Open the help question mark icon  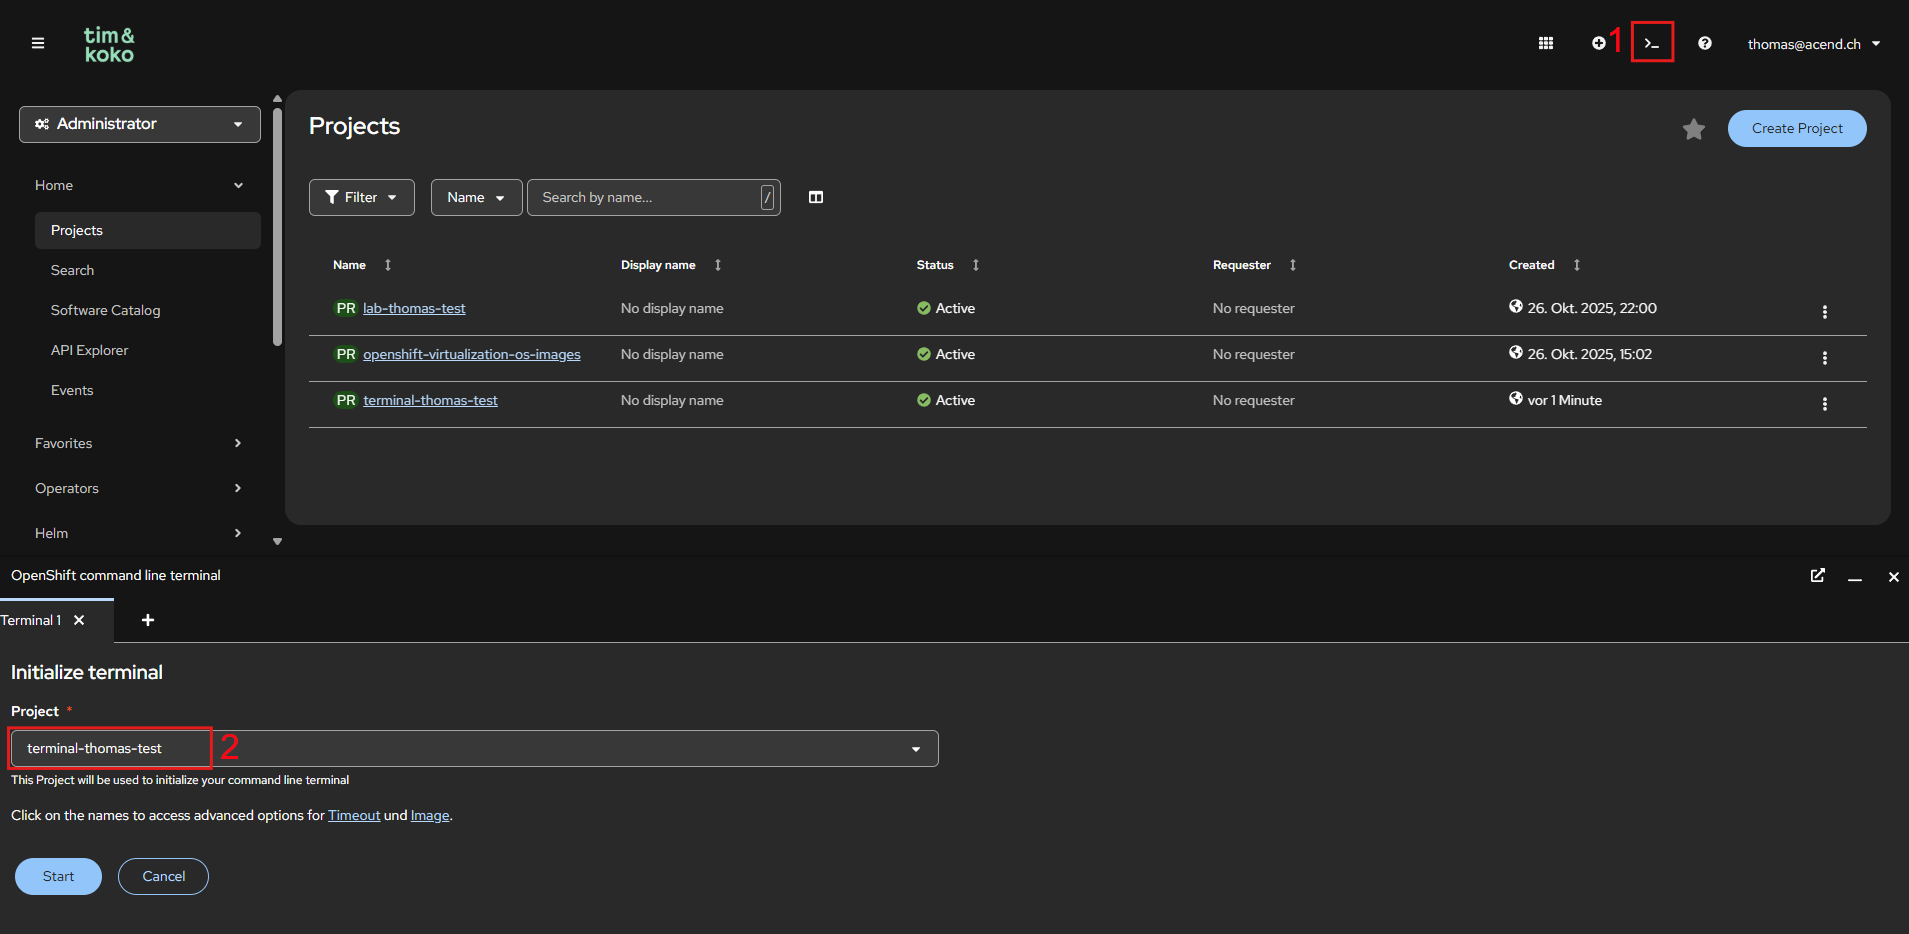pyautogui.click(x=1705, y=43)
